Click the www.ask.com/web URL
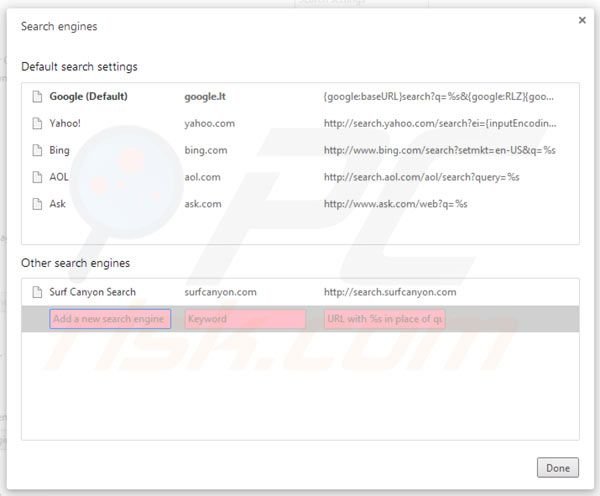This screenshot has height=496, width=600. 396,204
